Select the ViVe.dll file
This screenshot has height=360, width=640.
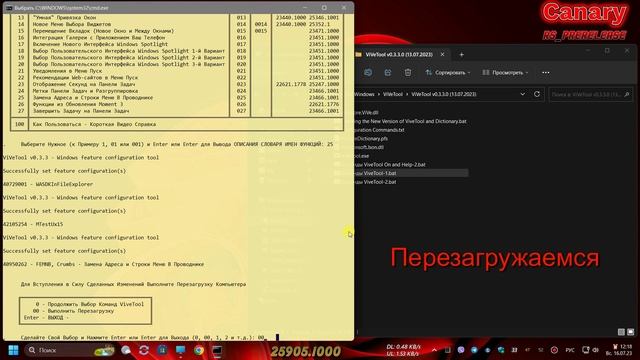click(366, 113)
